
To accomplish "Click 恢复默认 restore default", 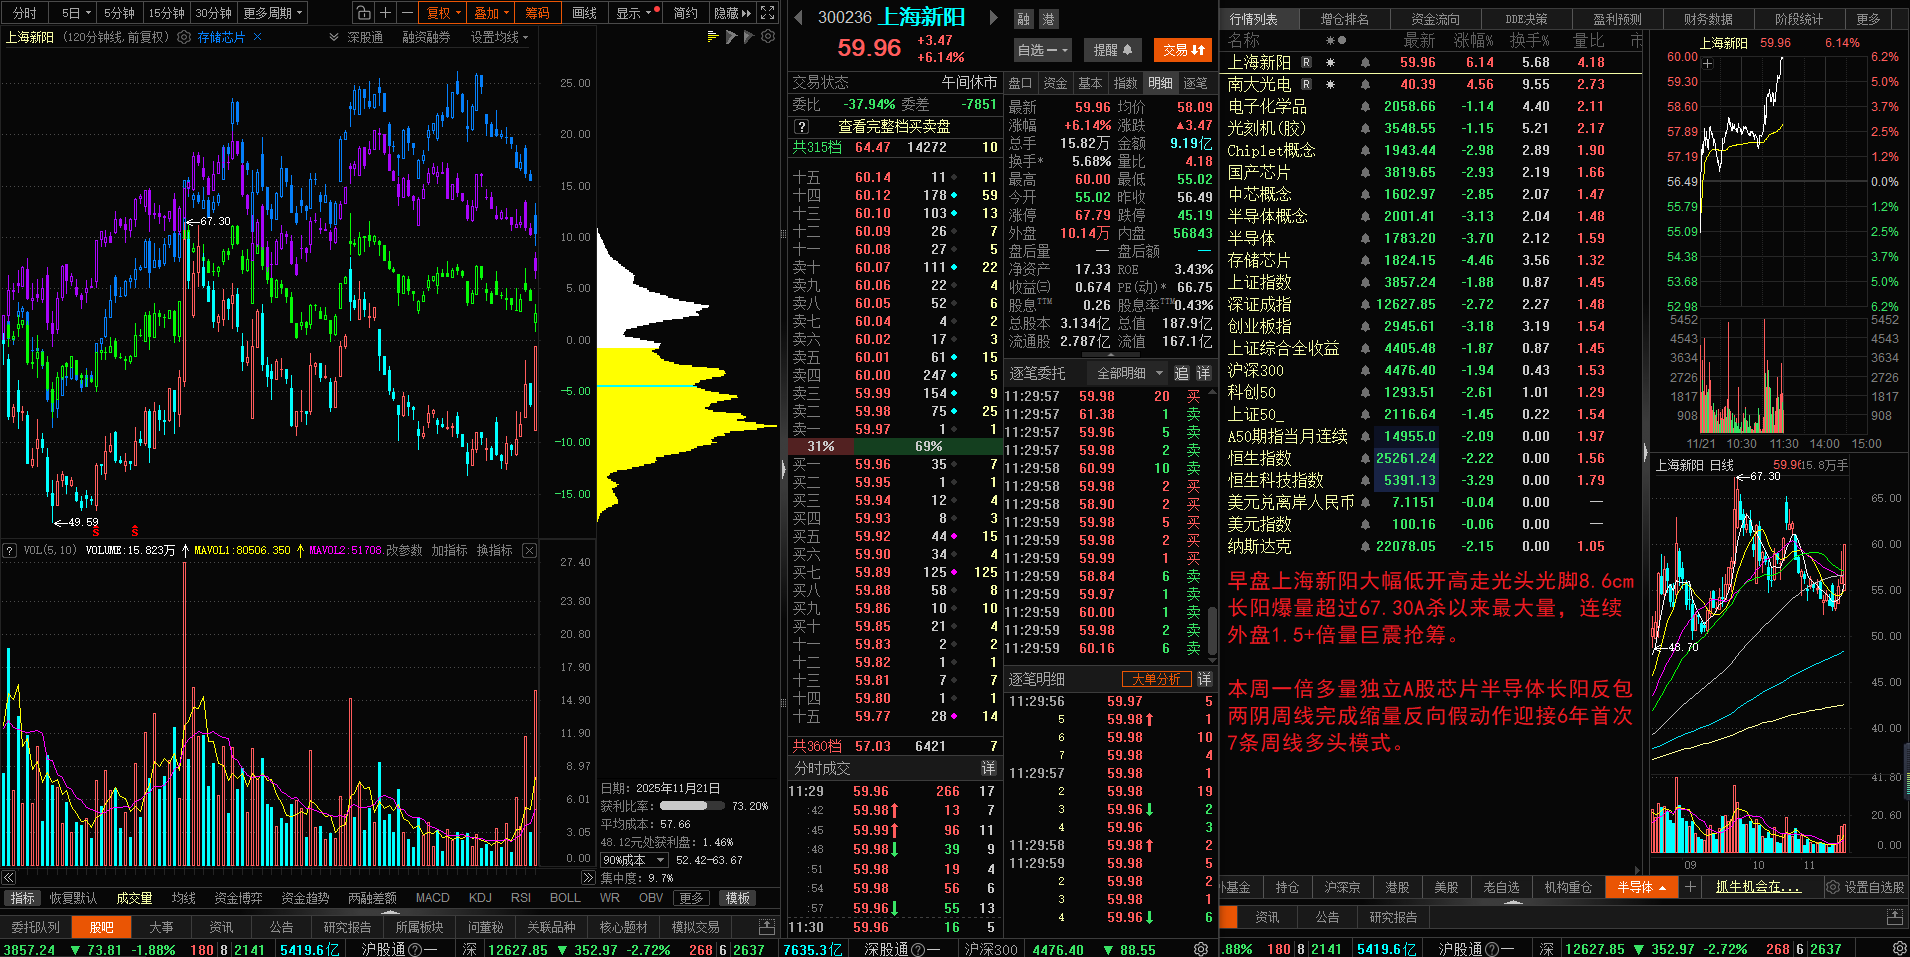I will tap(73, 898).
